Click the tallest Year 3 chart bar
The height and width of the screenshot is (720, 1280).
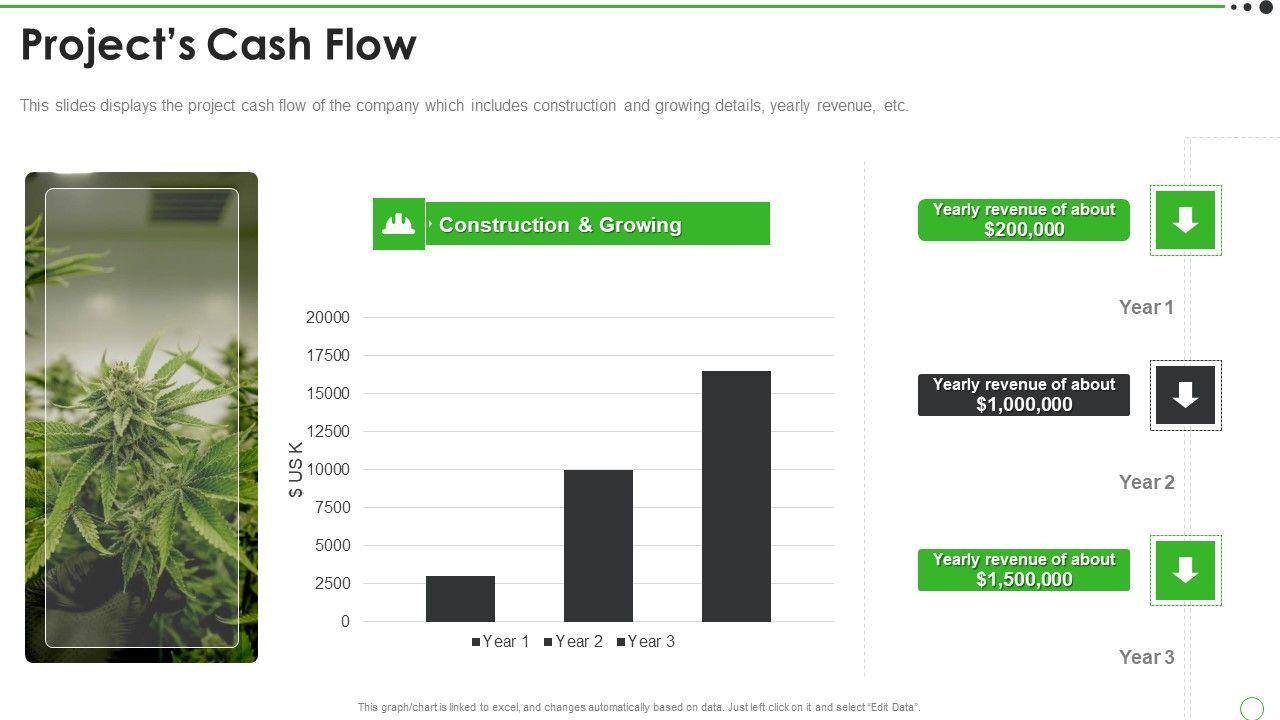pyautogui.click(x=736, y=496)
